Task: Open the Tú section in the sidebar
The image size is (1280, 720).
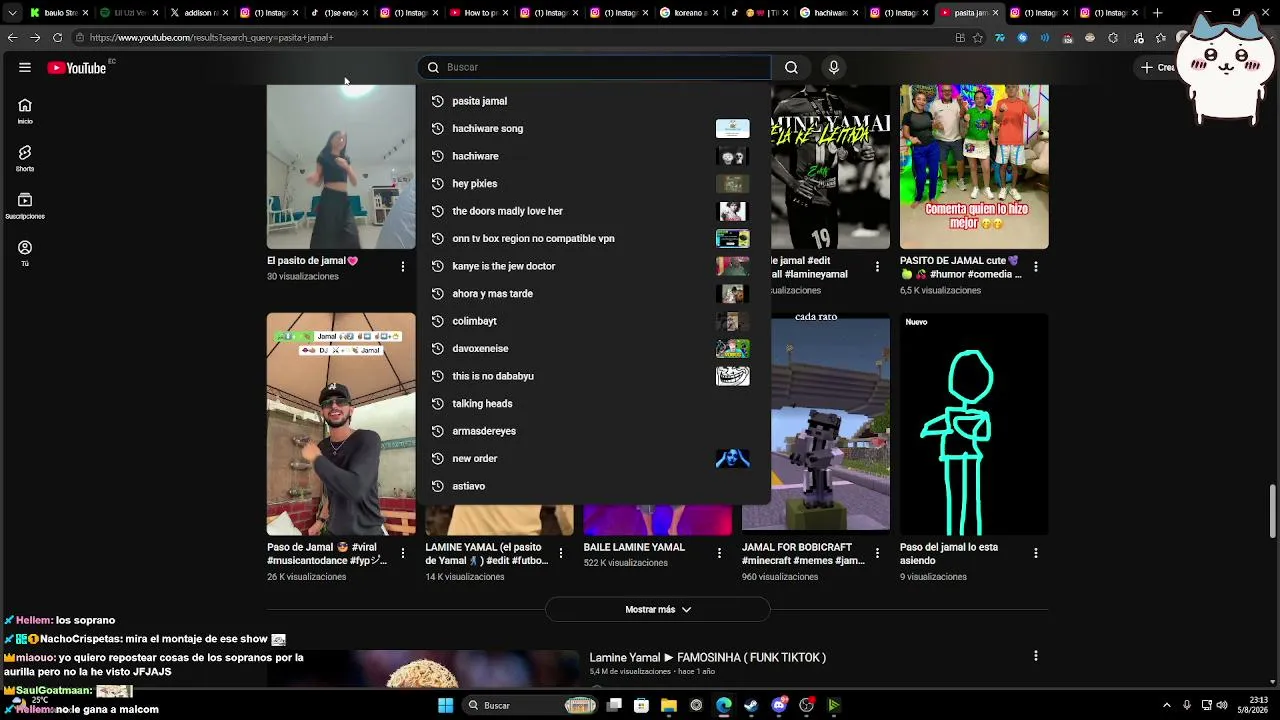Action: 25,253
